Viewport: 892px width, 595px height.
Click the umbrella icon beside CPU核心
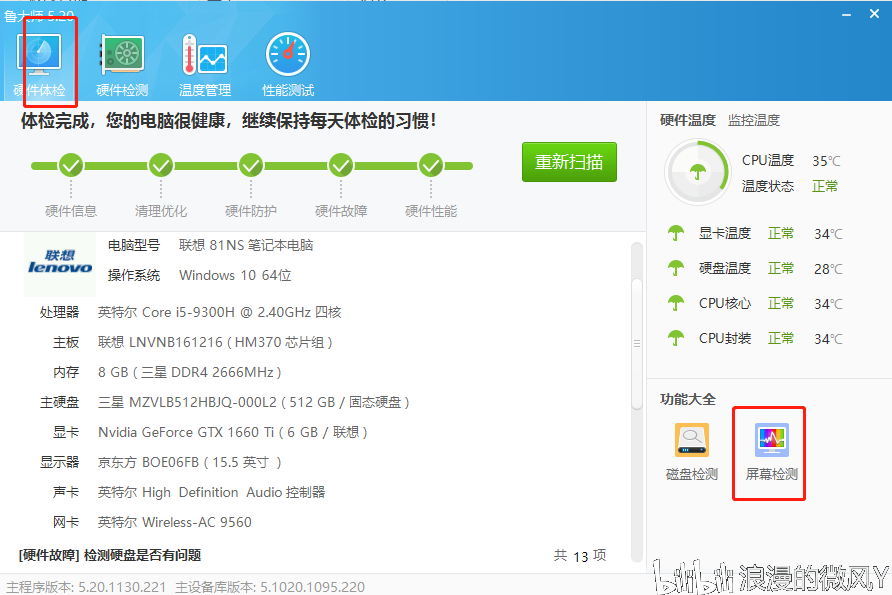(676, 303)
